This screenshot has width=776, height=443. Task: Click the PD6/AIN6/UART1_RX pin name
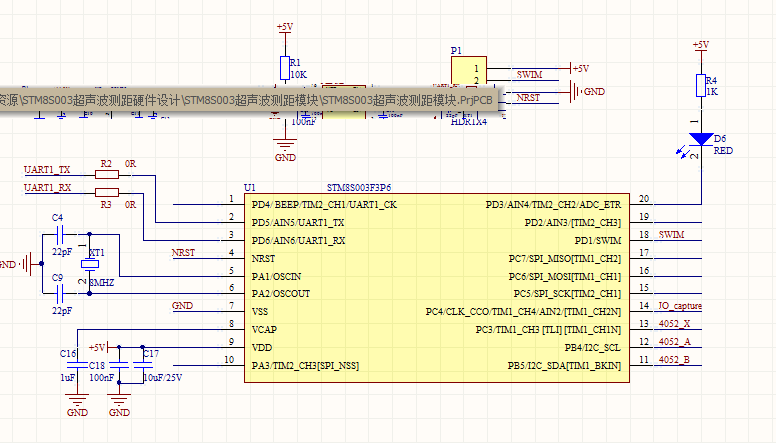coord(298,241)
